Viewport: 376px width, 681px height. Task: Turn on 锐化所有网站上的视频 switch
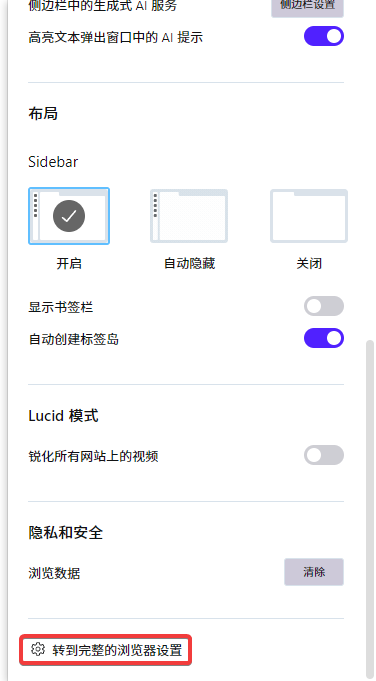[x=324, y=455]
